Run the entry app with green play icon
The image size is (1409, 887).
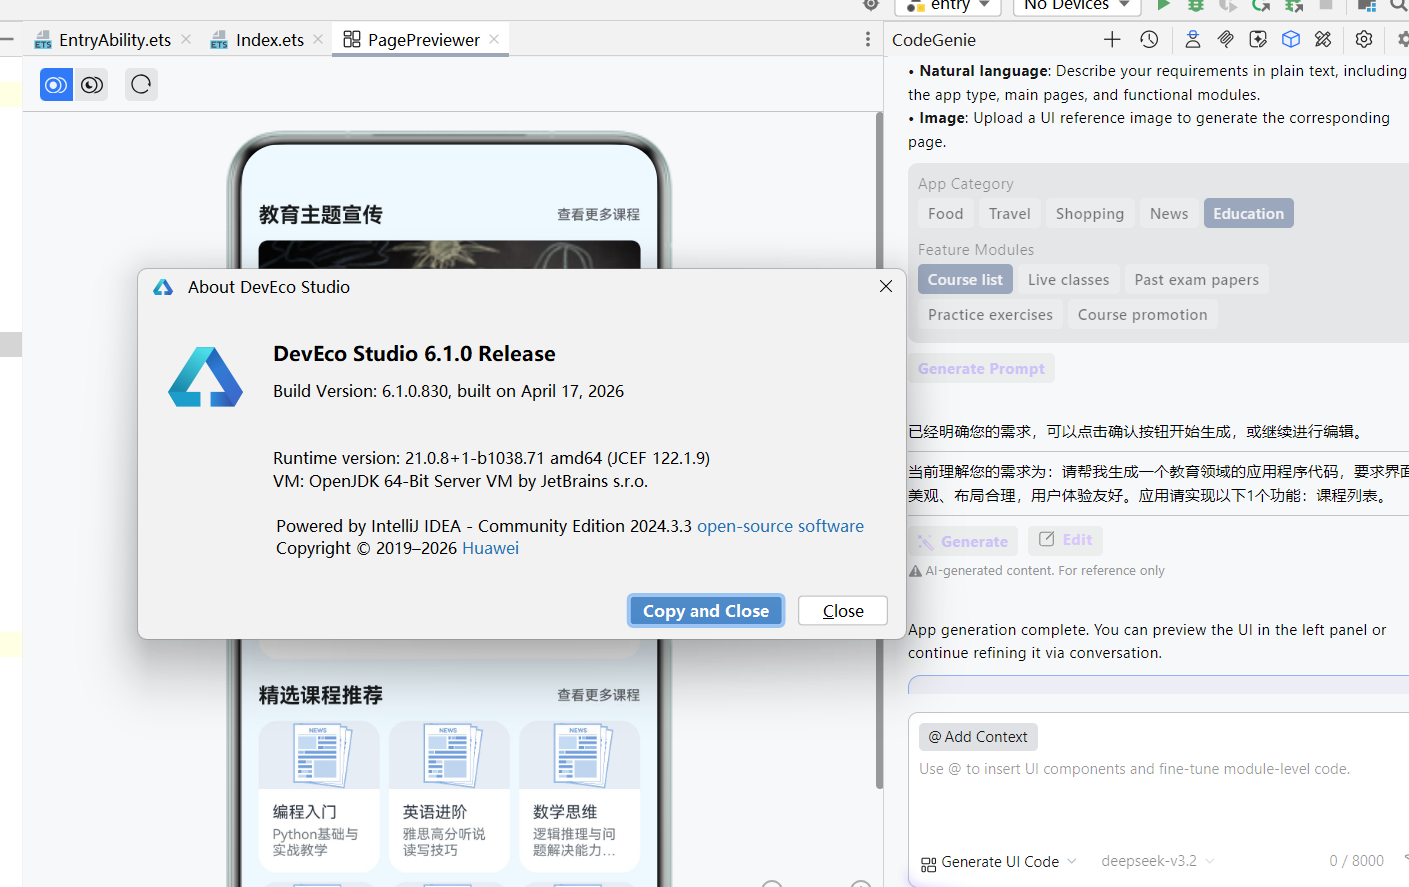1163,5
